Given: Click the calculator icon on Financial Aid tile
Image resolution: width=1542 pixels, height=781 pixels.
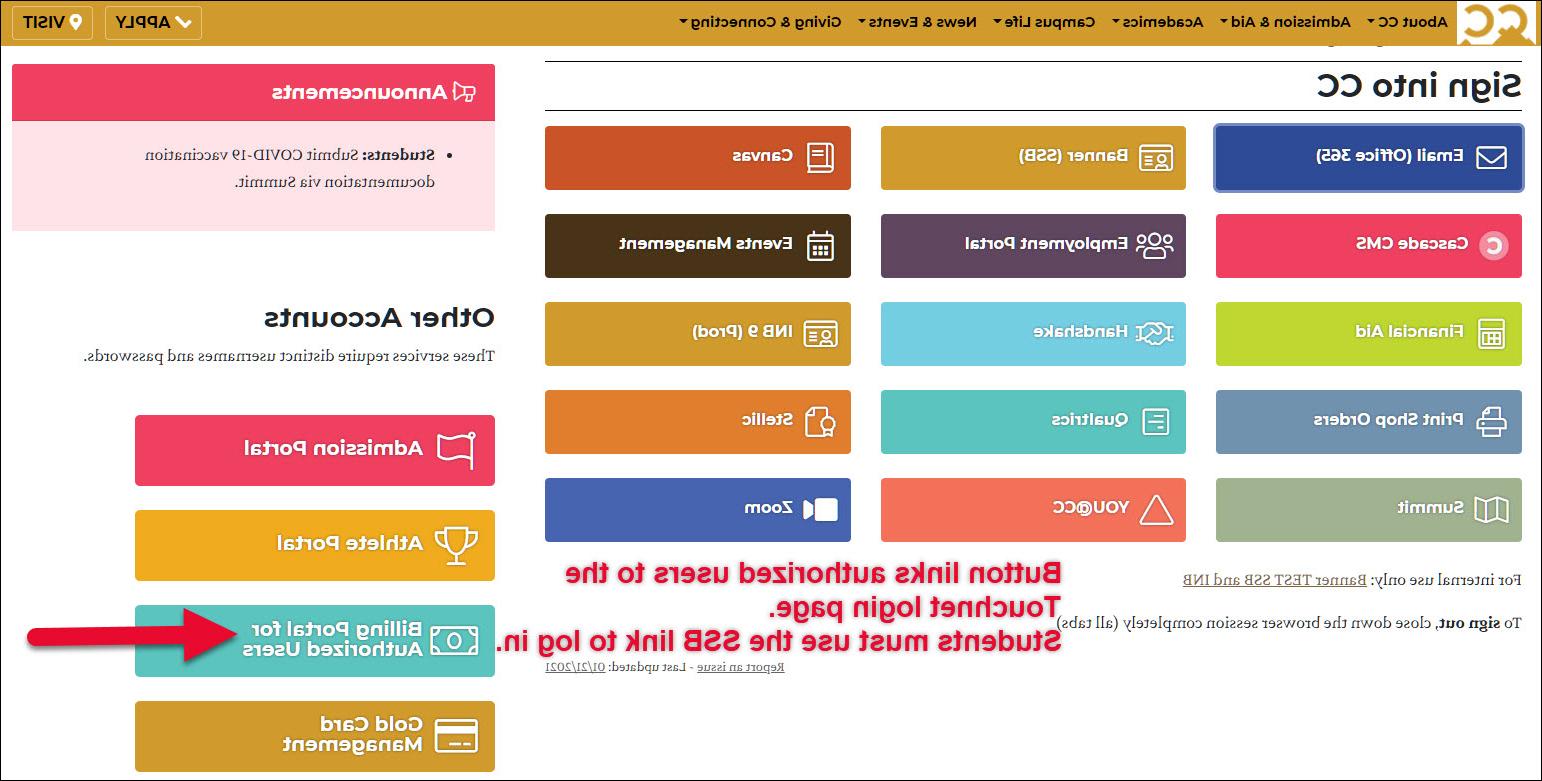Looking at the screenshot, I should (x=1491, y=333).
